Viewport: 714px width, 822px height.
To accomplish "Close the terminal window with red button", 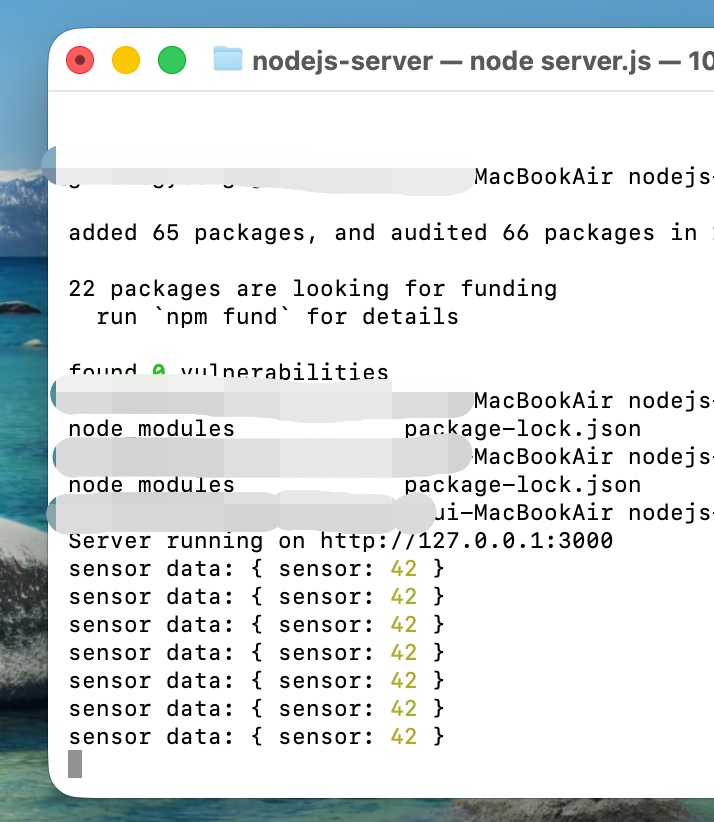I will (80, 60).
